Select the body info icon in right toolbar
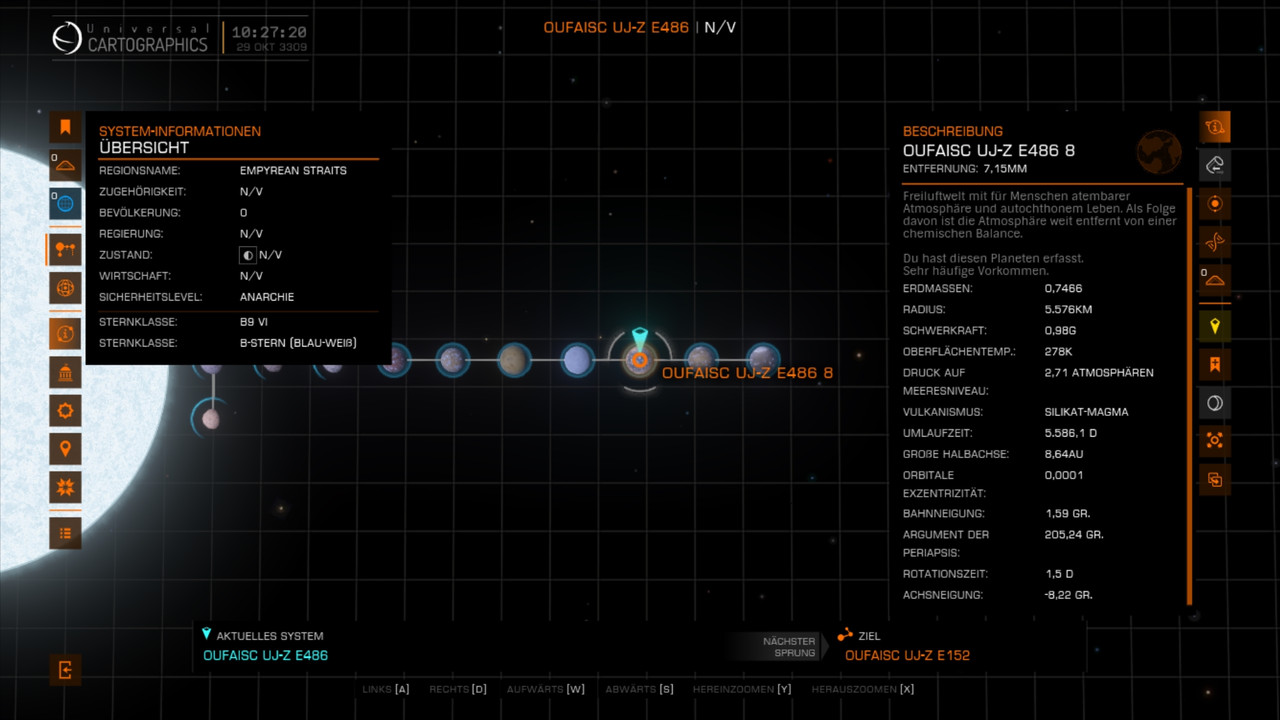The image size is (1280, 720). (1215, 127)
